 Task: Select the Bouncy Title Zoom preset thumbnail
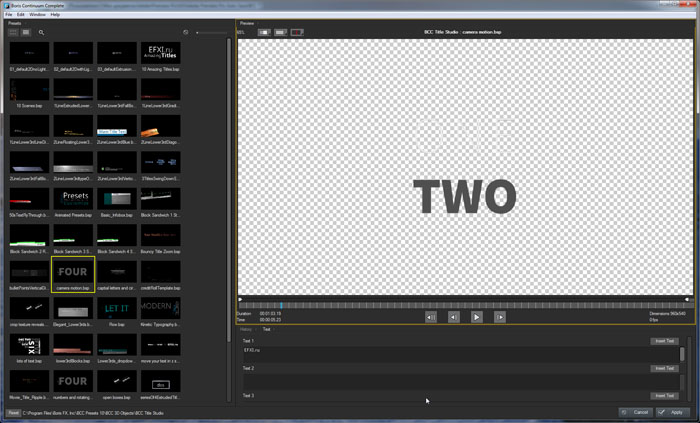[x=161, y=236]
